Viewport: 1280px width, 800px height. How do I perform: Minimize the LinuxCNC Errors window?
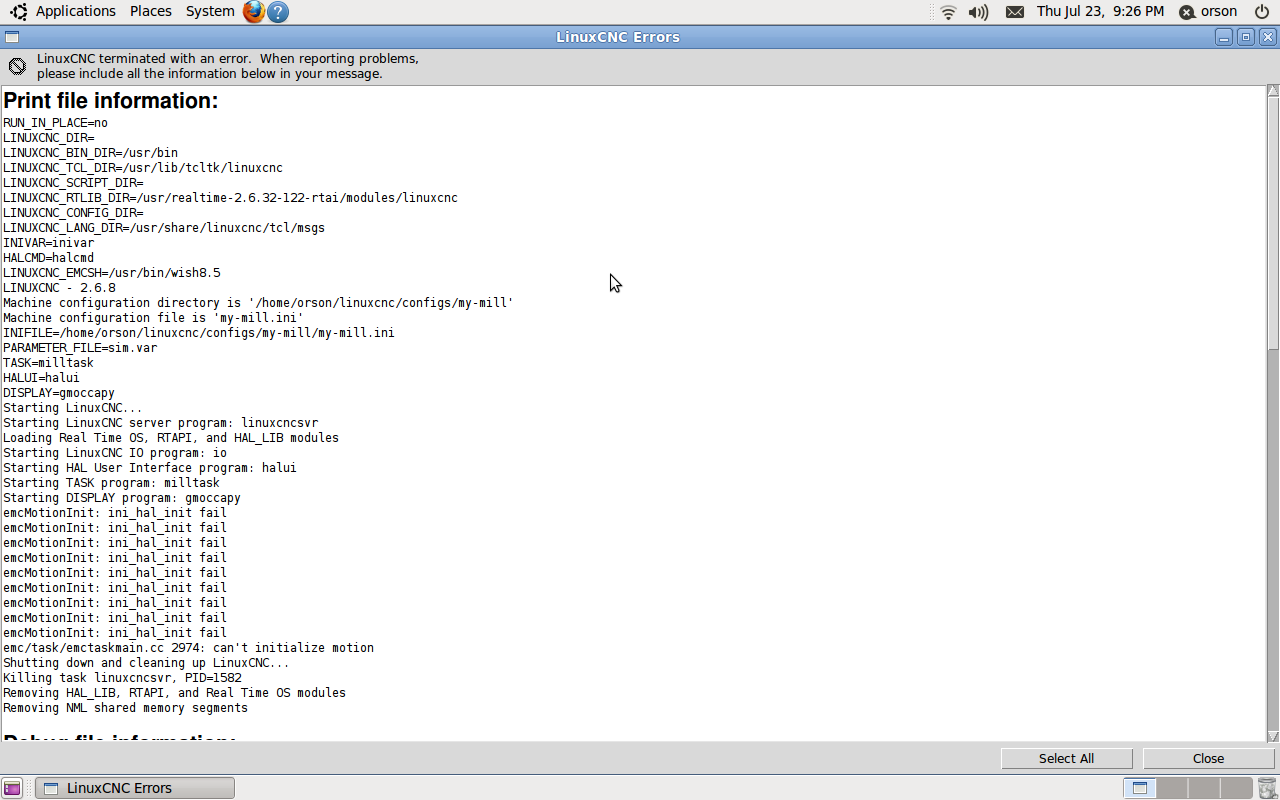click(1224, 37)
